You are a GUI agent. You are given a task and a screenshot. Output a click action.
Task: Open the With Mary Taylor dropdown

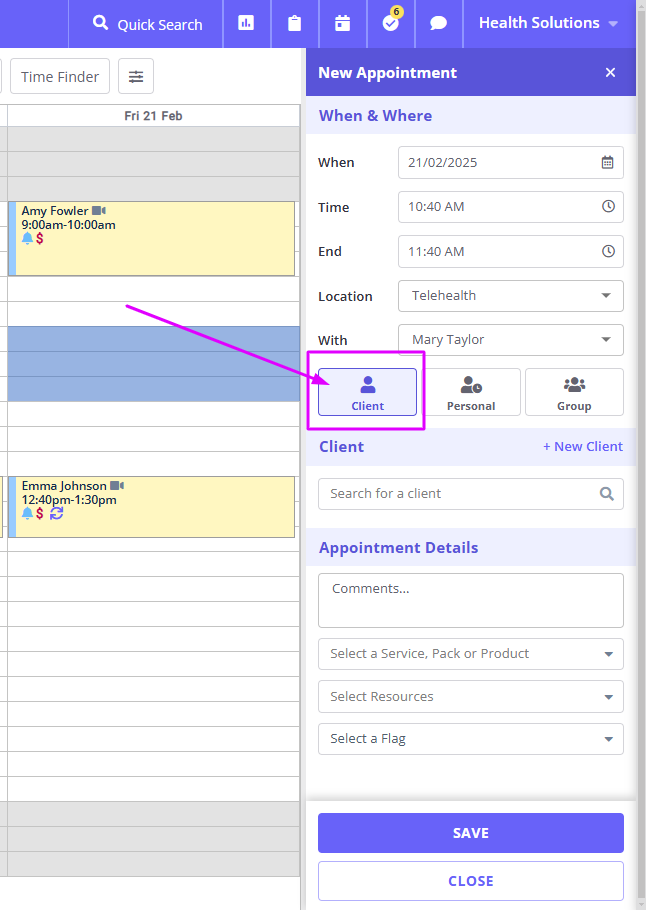coord(510,340)
